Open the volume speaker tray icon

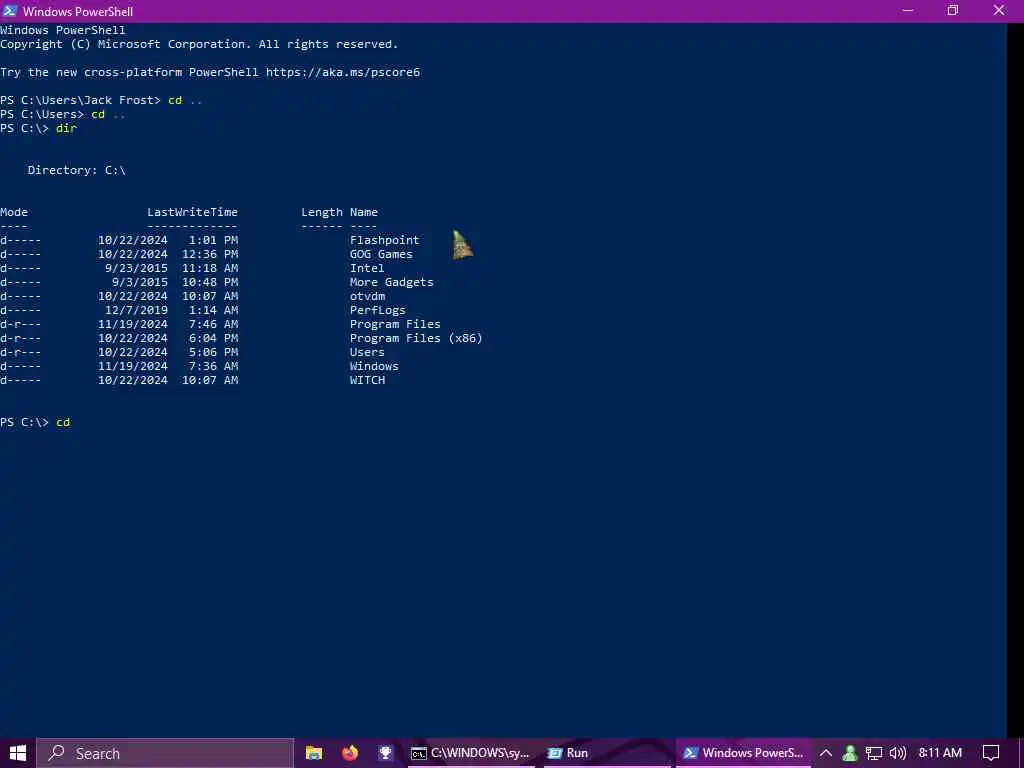coord(898,753)
